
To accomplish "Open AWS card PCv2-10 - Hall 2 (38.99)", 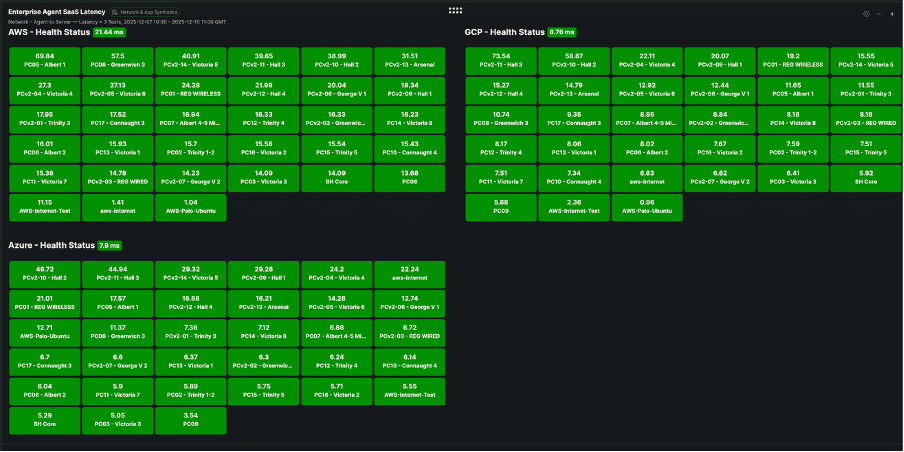I will coord(337,61).
